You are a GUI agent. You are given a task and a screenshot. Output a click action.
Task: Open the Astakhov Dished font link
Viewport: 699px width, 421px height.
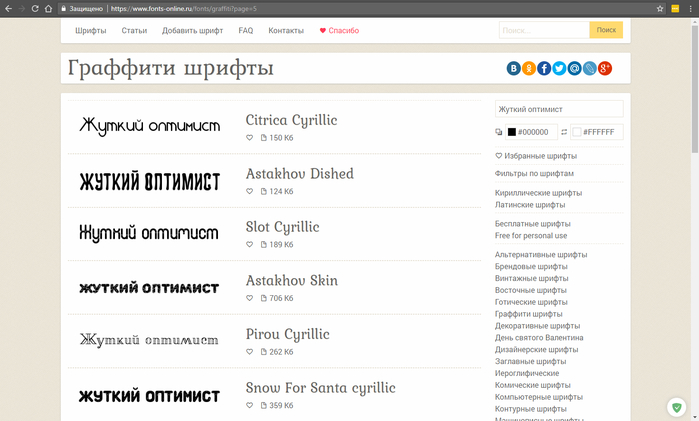[x=300, y=173]
